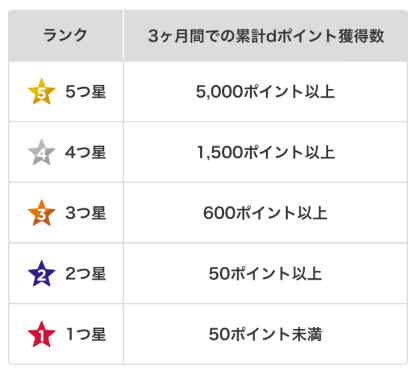
Task: Click the 1つ星 rank label
Action: pyautogui.click(x=86, y=334)
